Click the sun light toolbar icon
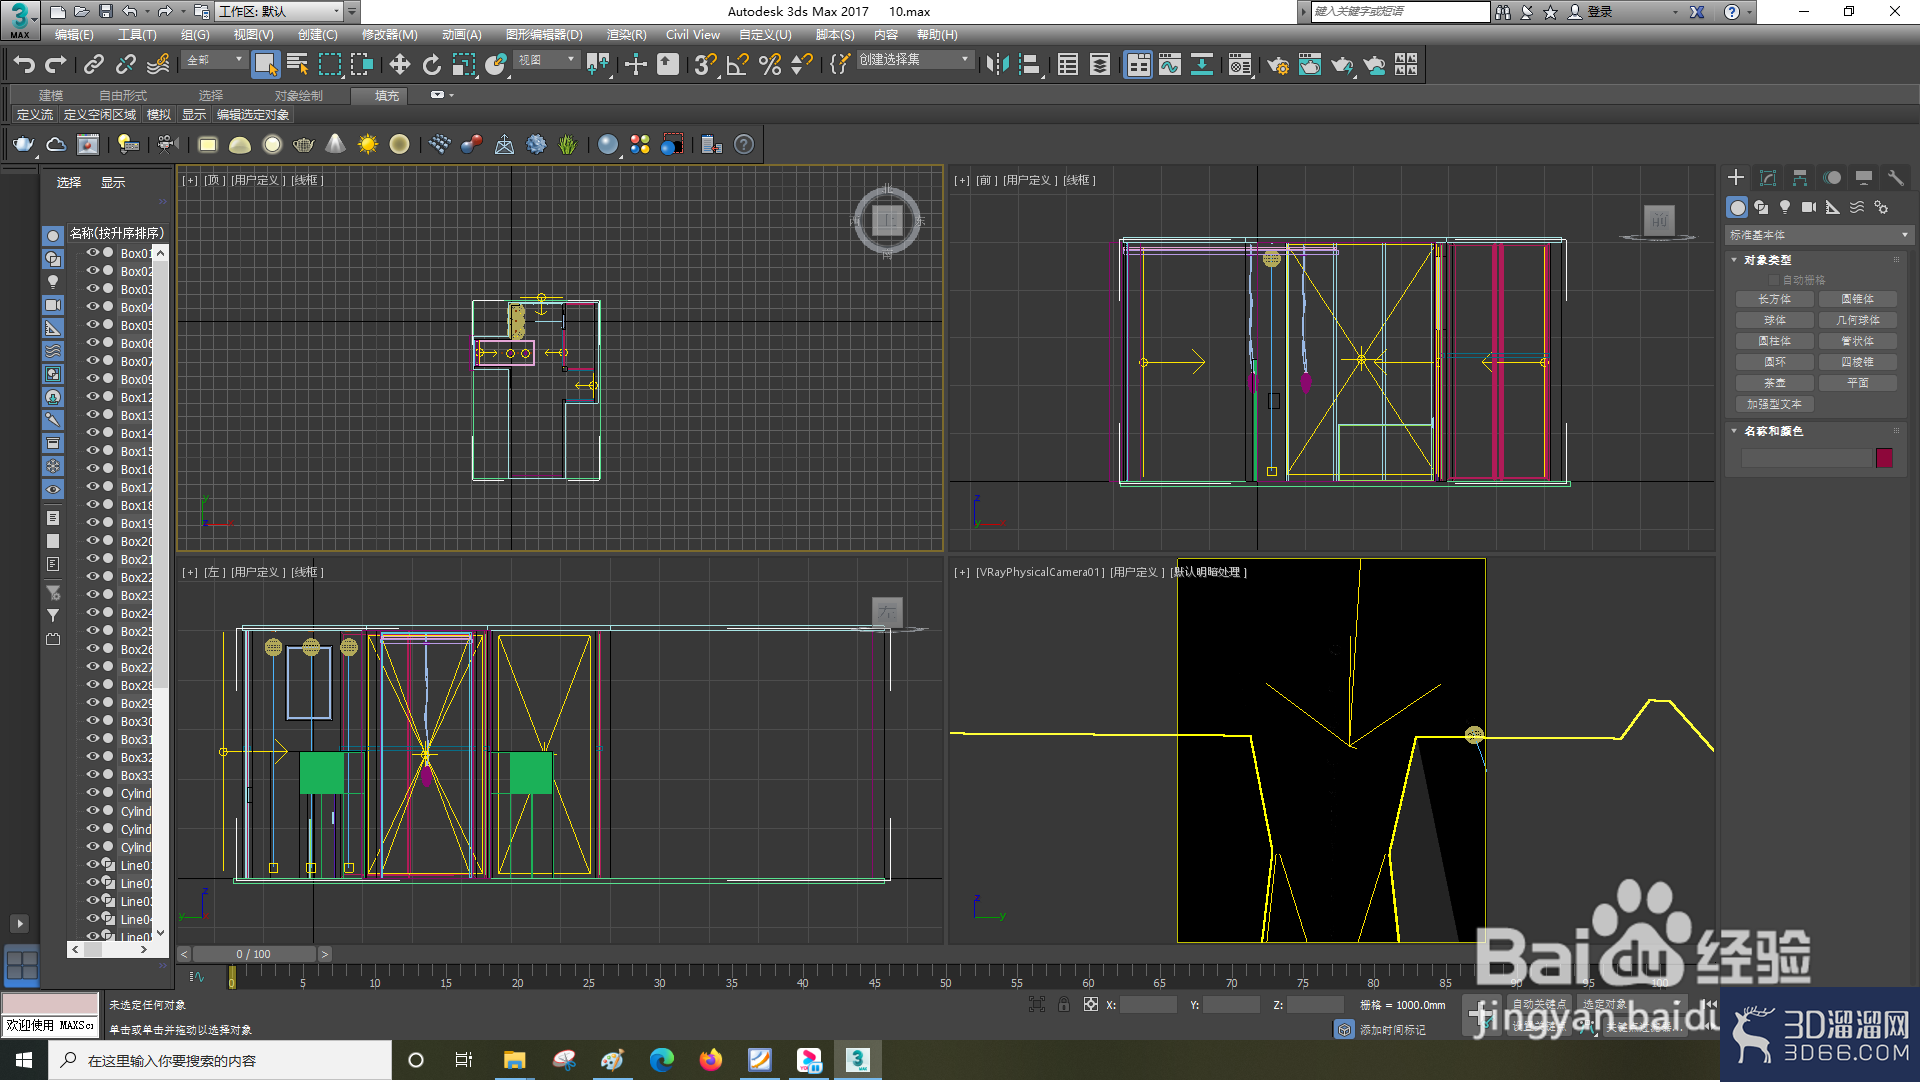This screenshot has height=1082, width=1920. click(368, 144)
